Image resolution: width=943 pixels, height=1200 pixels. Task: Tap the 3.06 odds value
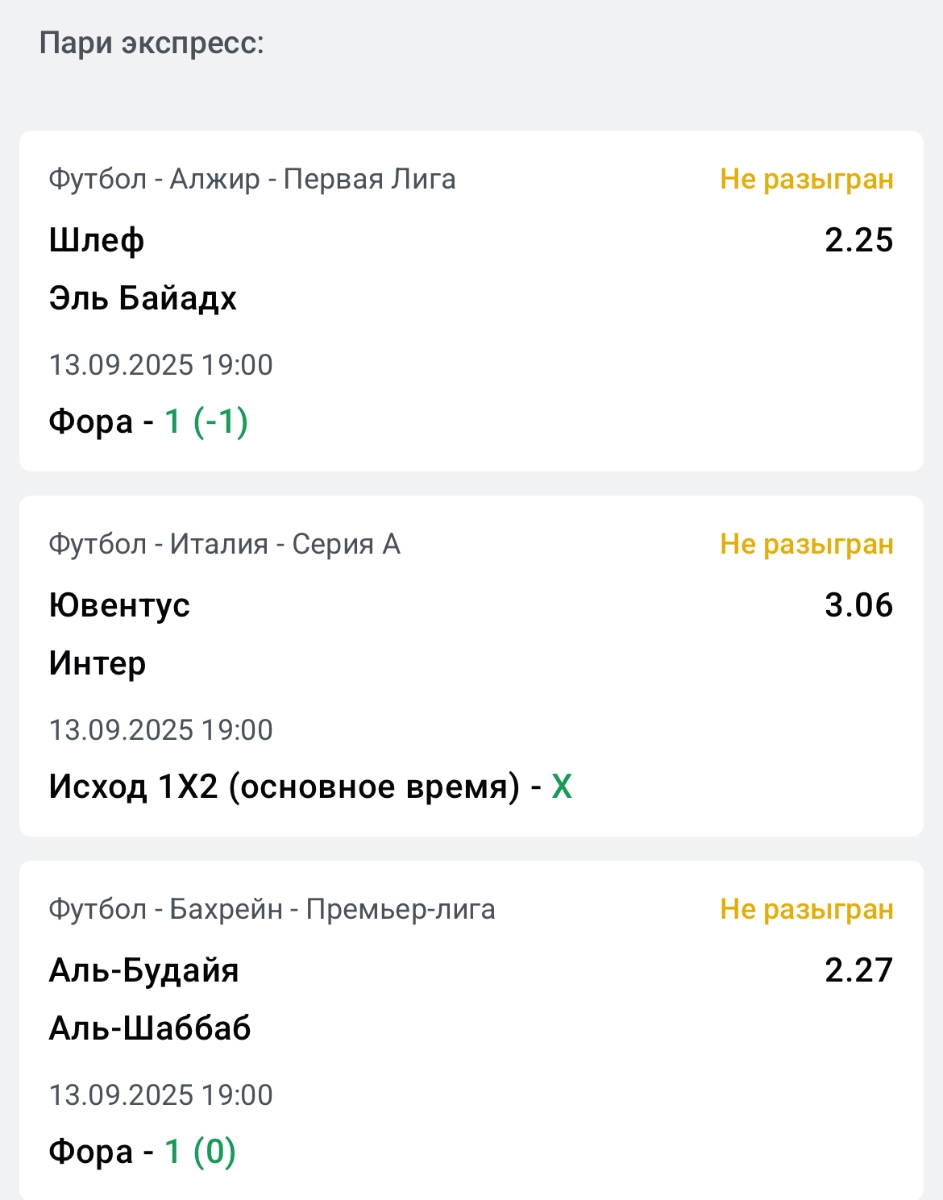click(858, 605)
